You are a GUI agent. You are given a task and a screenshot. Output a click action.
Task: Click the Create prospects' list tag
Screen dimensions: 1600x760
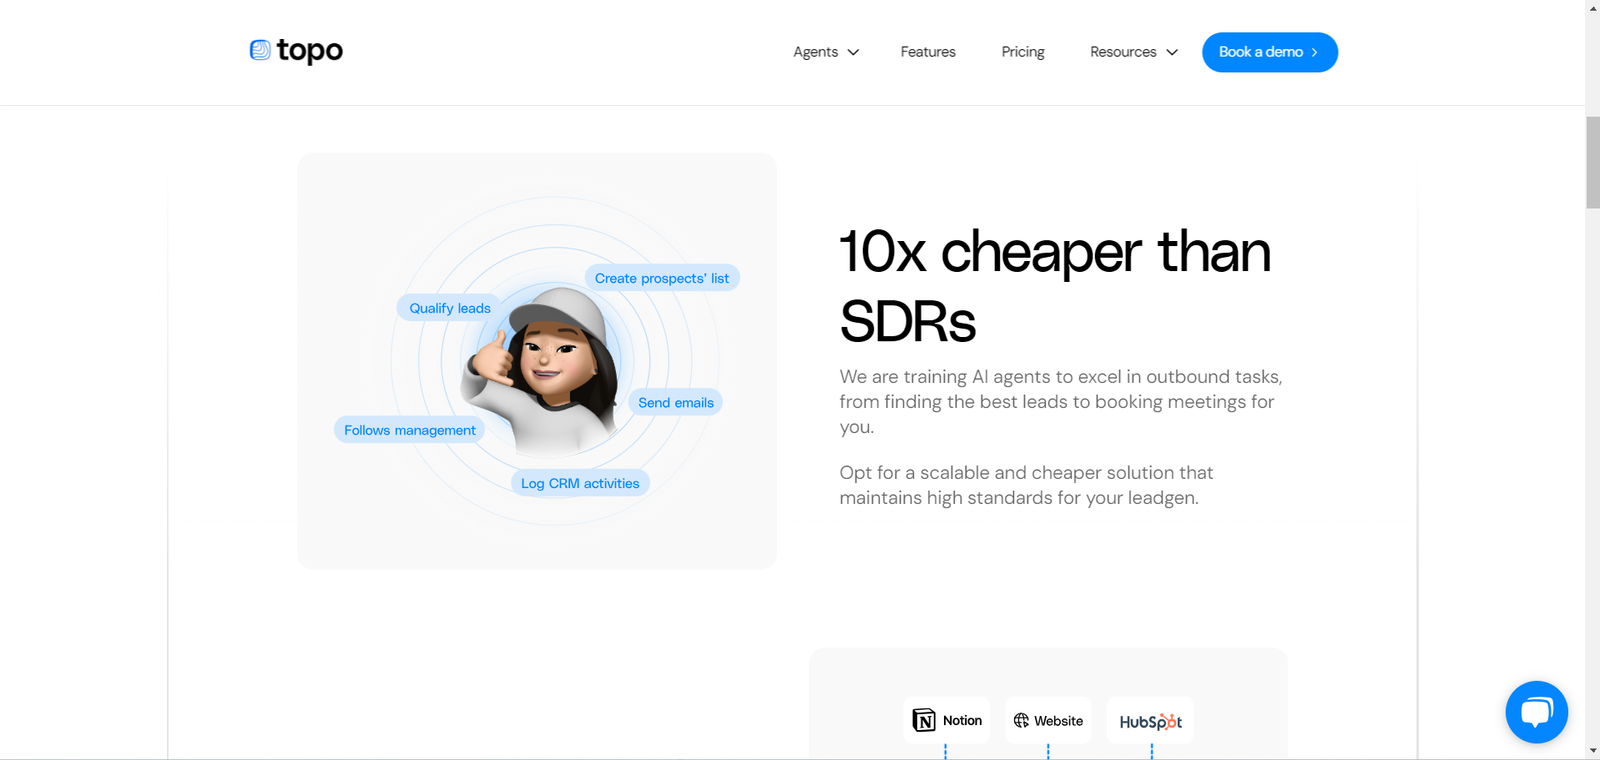[x=662, y=278]
